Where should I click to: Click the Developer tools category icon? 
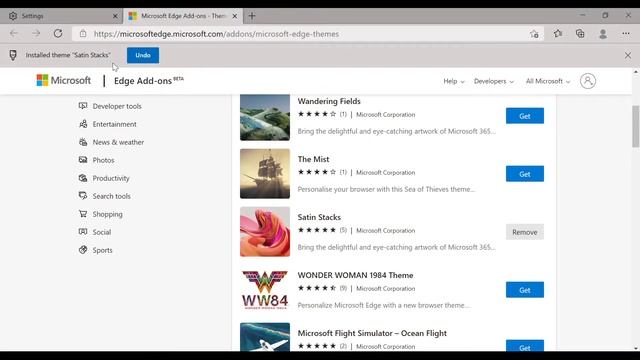(83, 106)
